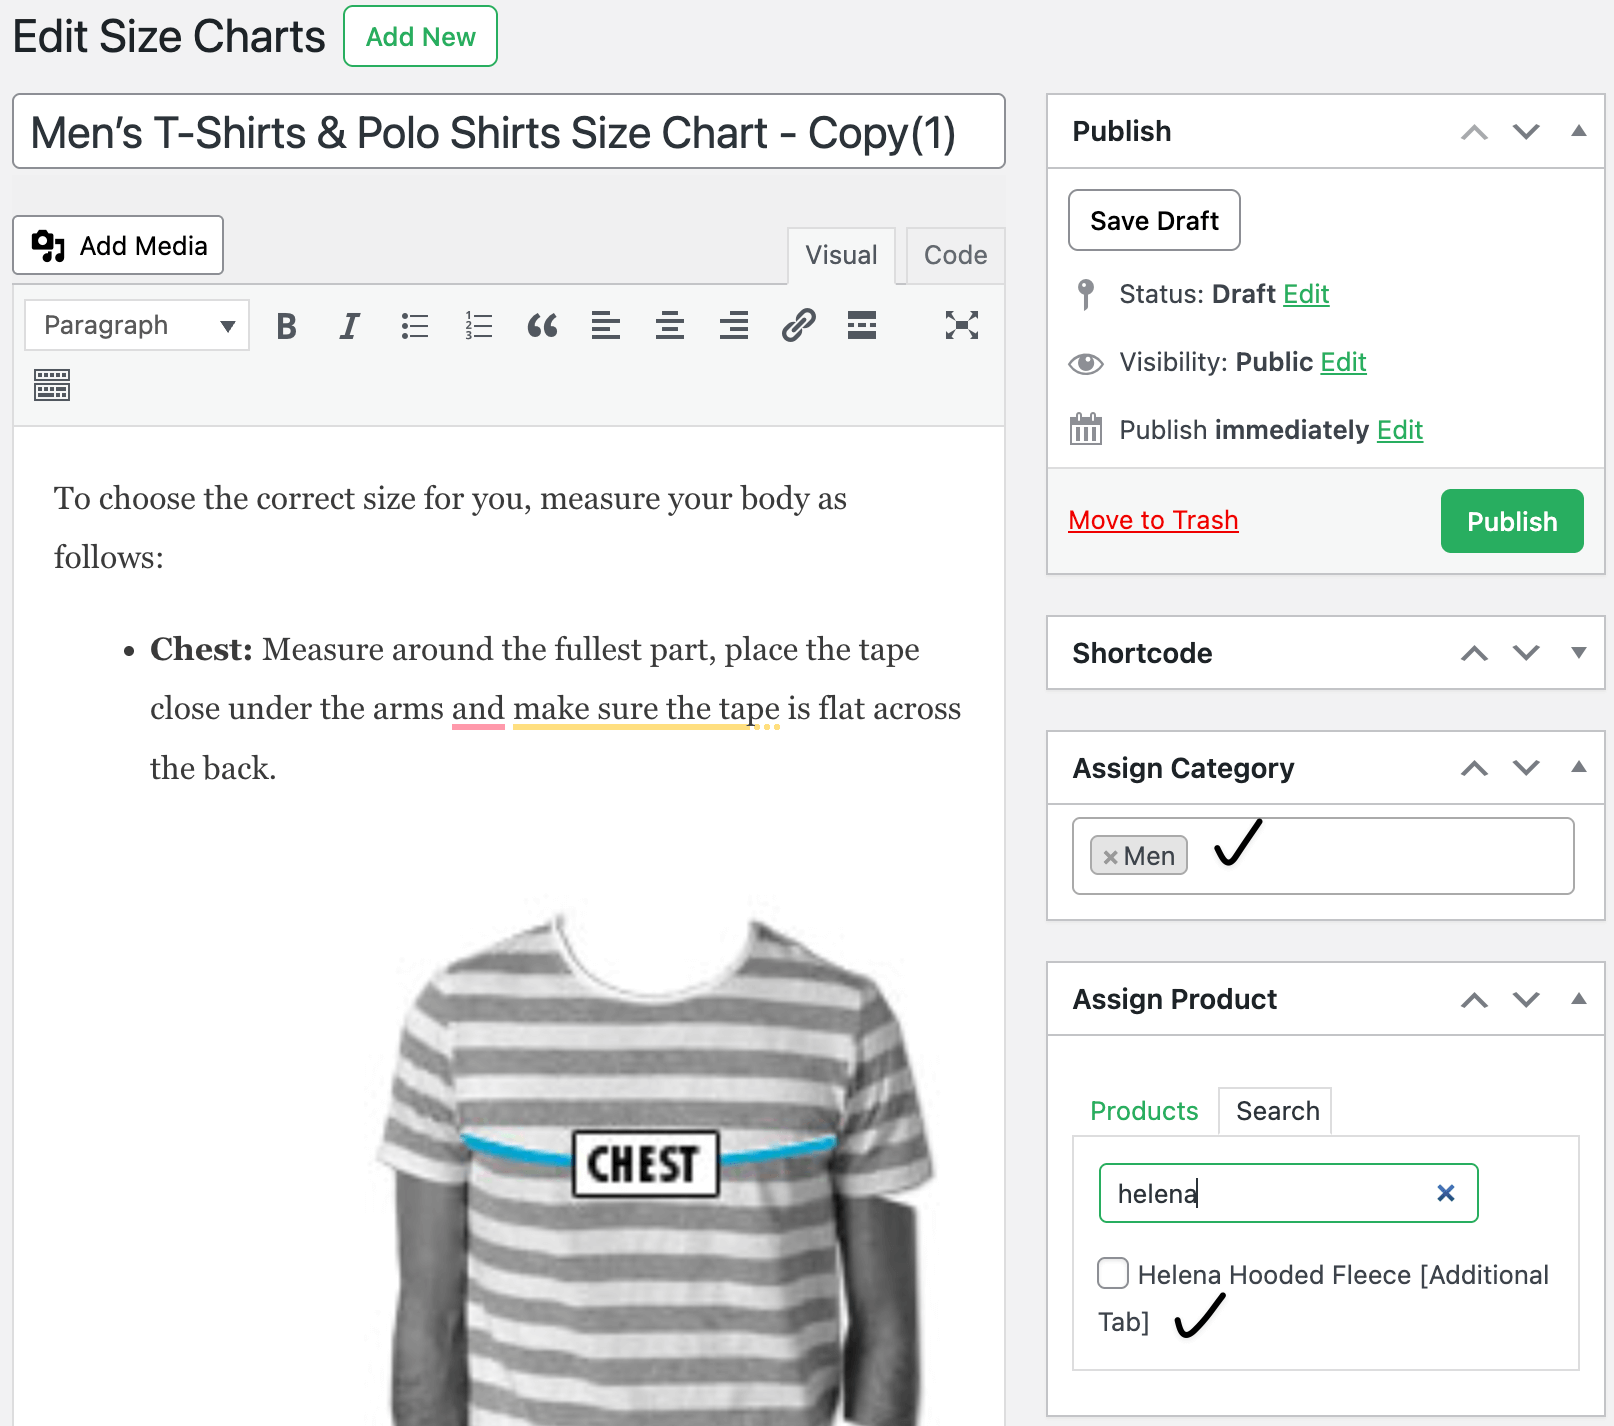Image resolution: width=1614 pixels, height=1426 pixels.
Task: Remove the Men category tag
Action: pos(1110,856)
